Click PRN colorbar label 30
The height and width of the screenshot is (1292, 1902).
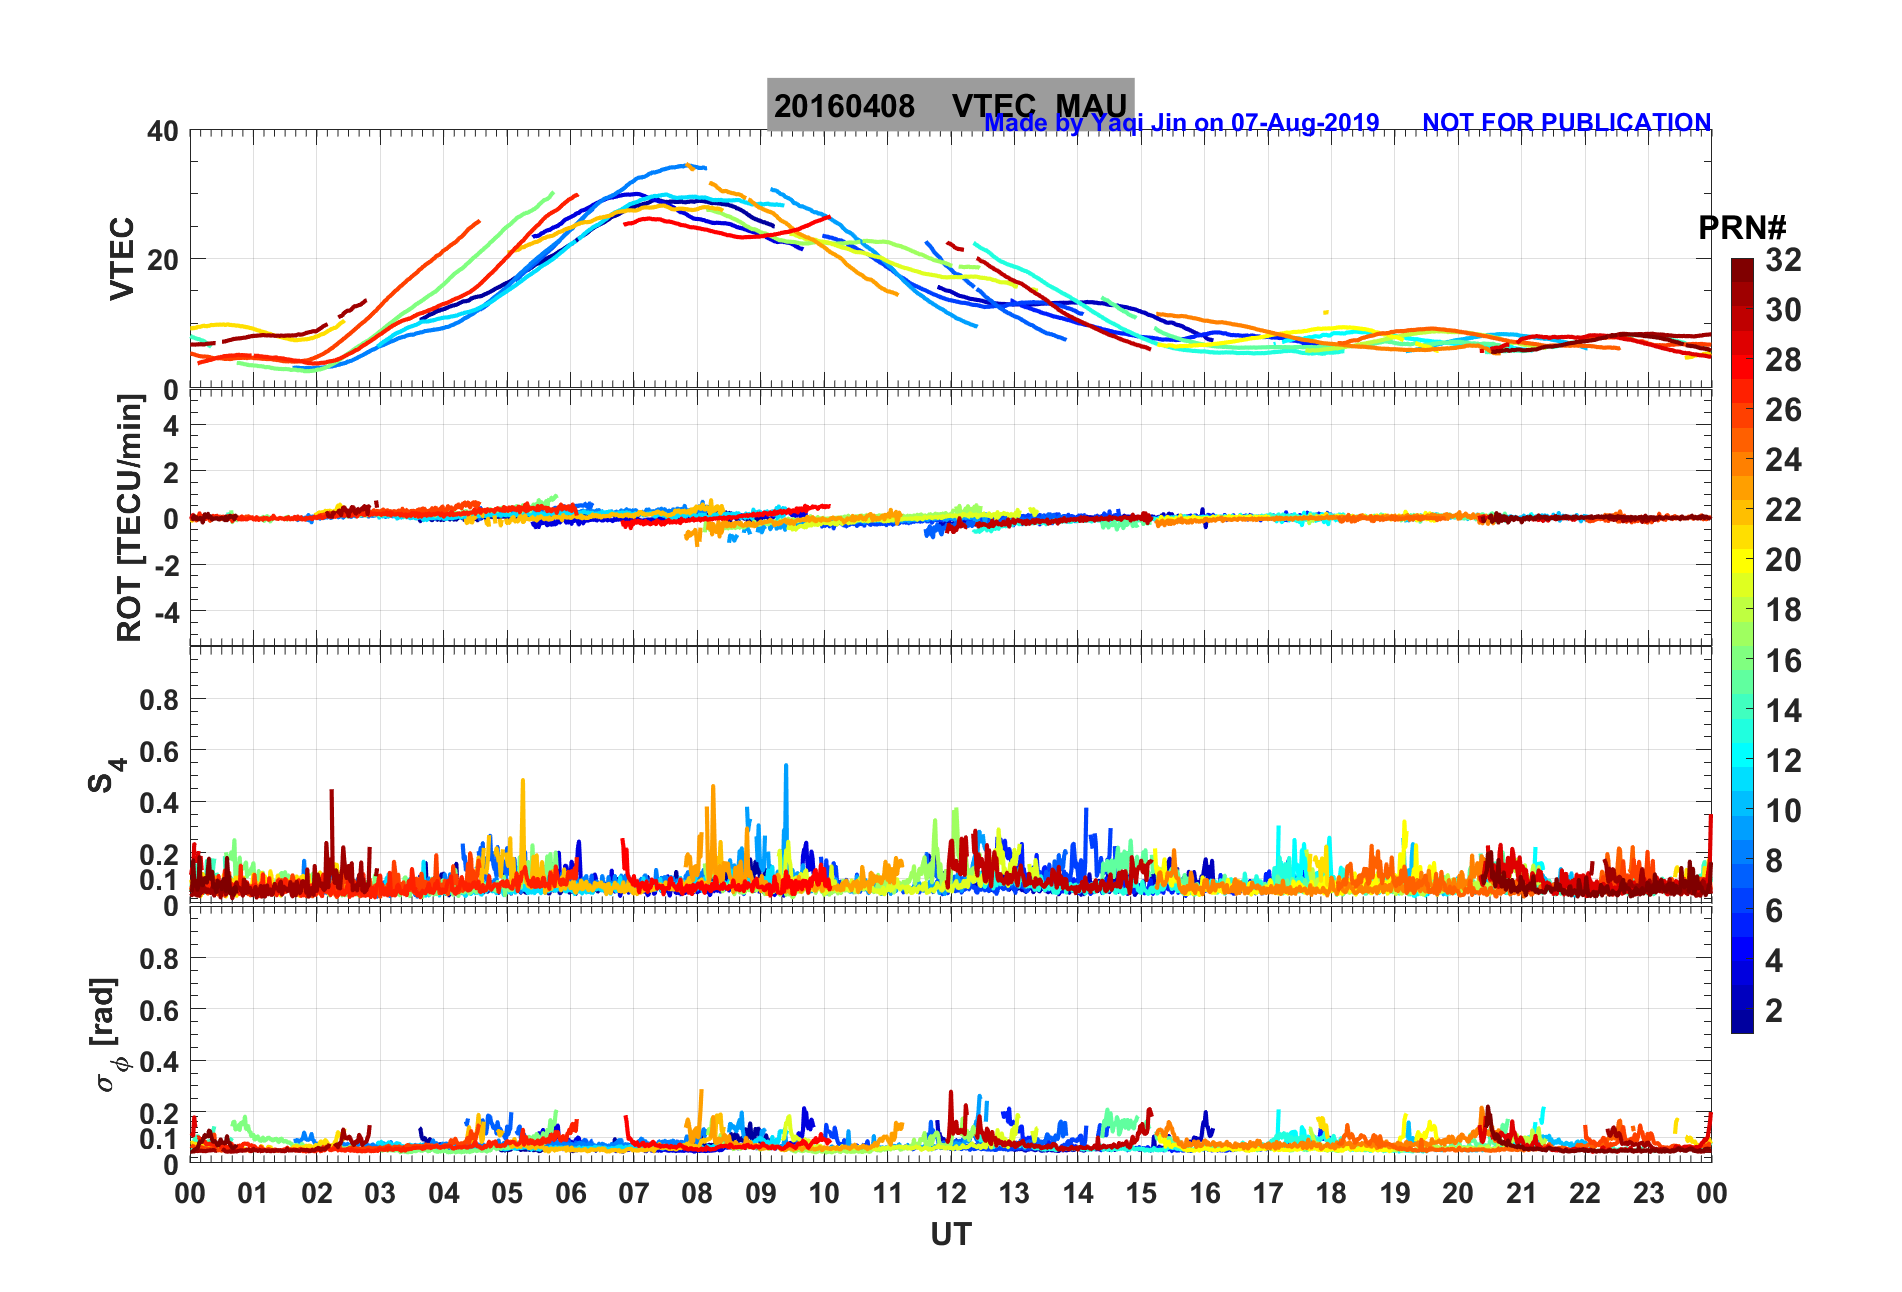1783,310
